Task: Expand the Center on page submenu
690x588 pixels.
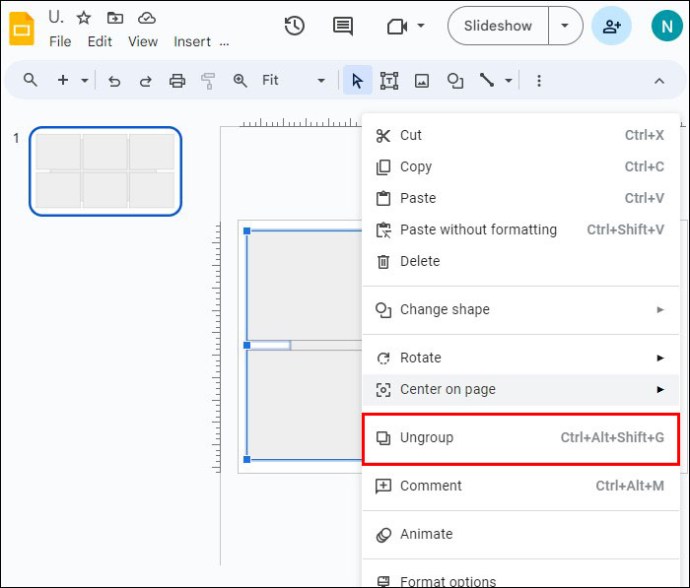Action: [521, 390]
